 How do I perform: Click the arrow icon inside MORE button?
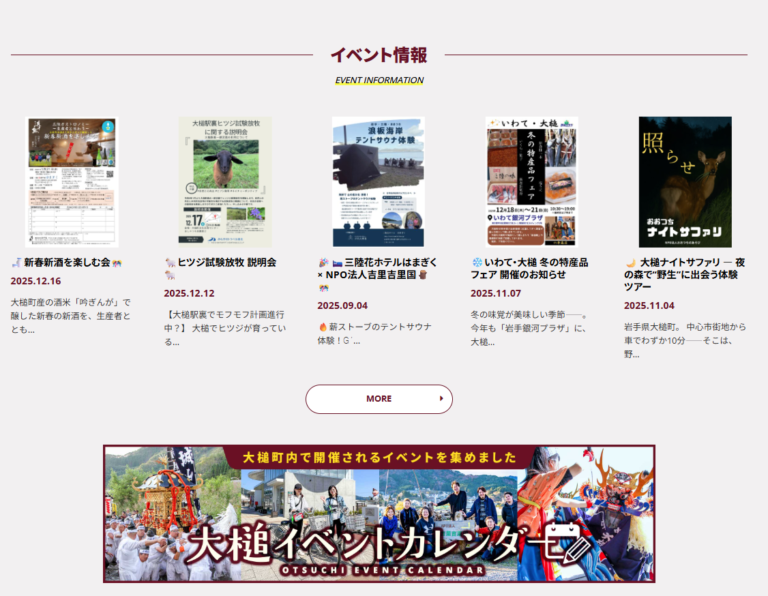coord(441,399)
